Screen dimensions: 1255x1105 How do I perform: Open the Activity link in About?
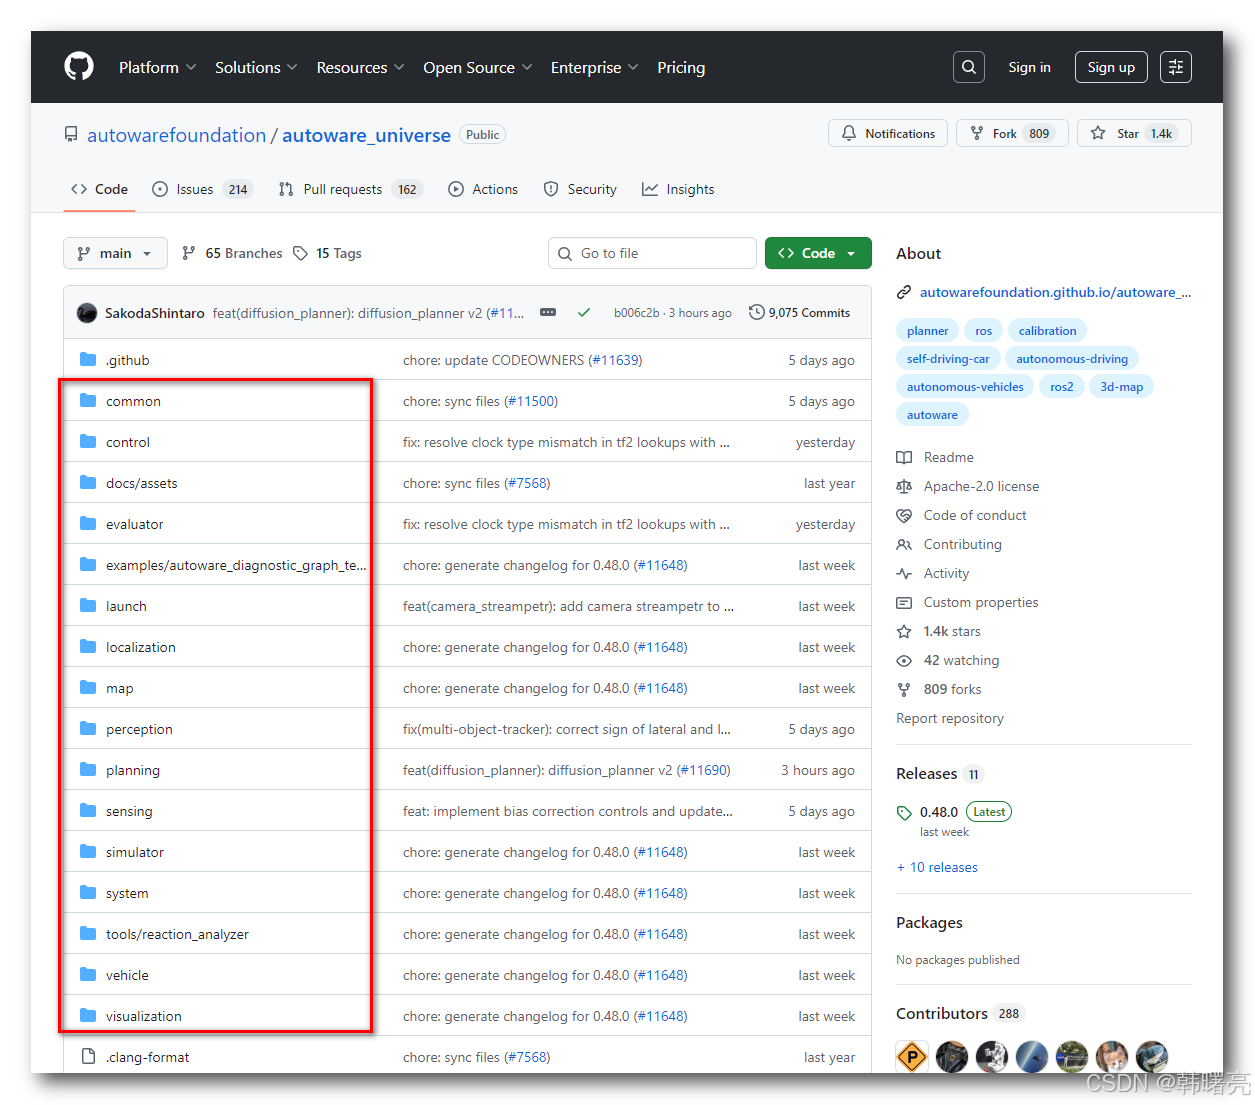point(946,573)
